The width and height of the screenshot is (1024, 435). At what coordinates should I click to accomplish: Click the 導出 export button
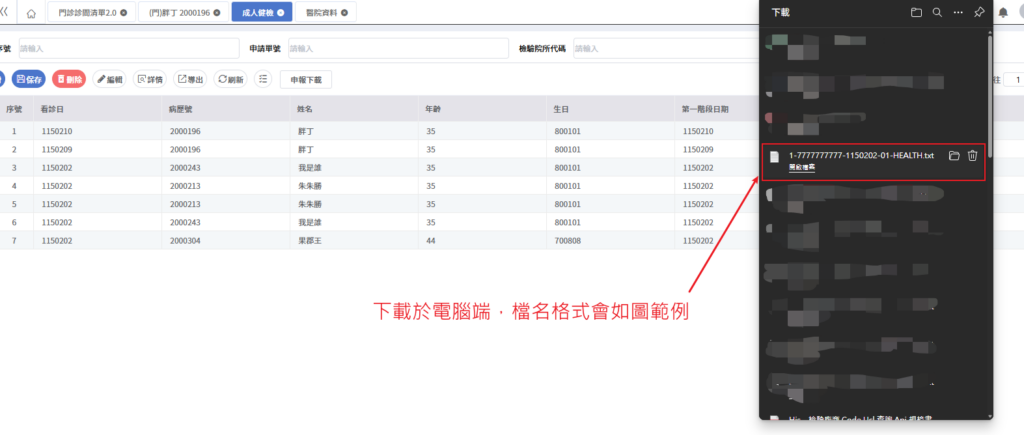[191, 79]
